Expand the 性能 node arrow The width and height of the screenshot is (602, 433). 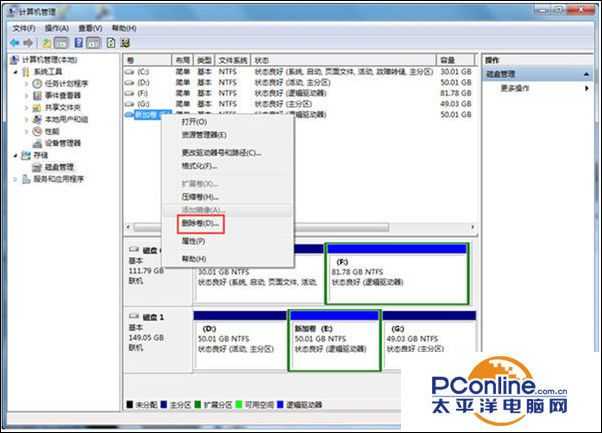[x=26, y=131]
